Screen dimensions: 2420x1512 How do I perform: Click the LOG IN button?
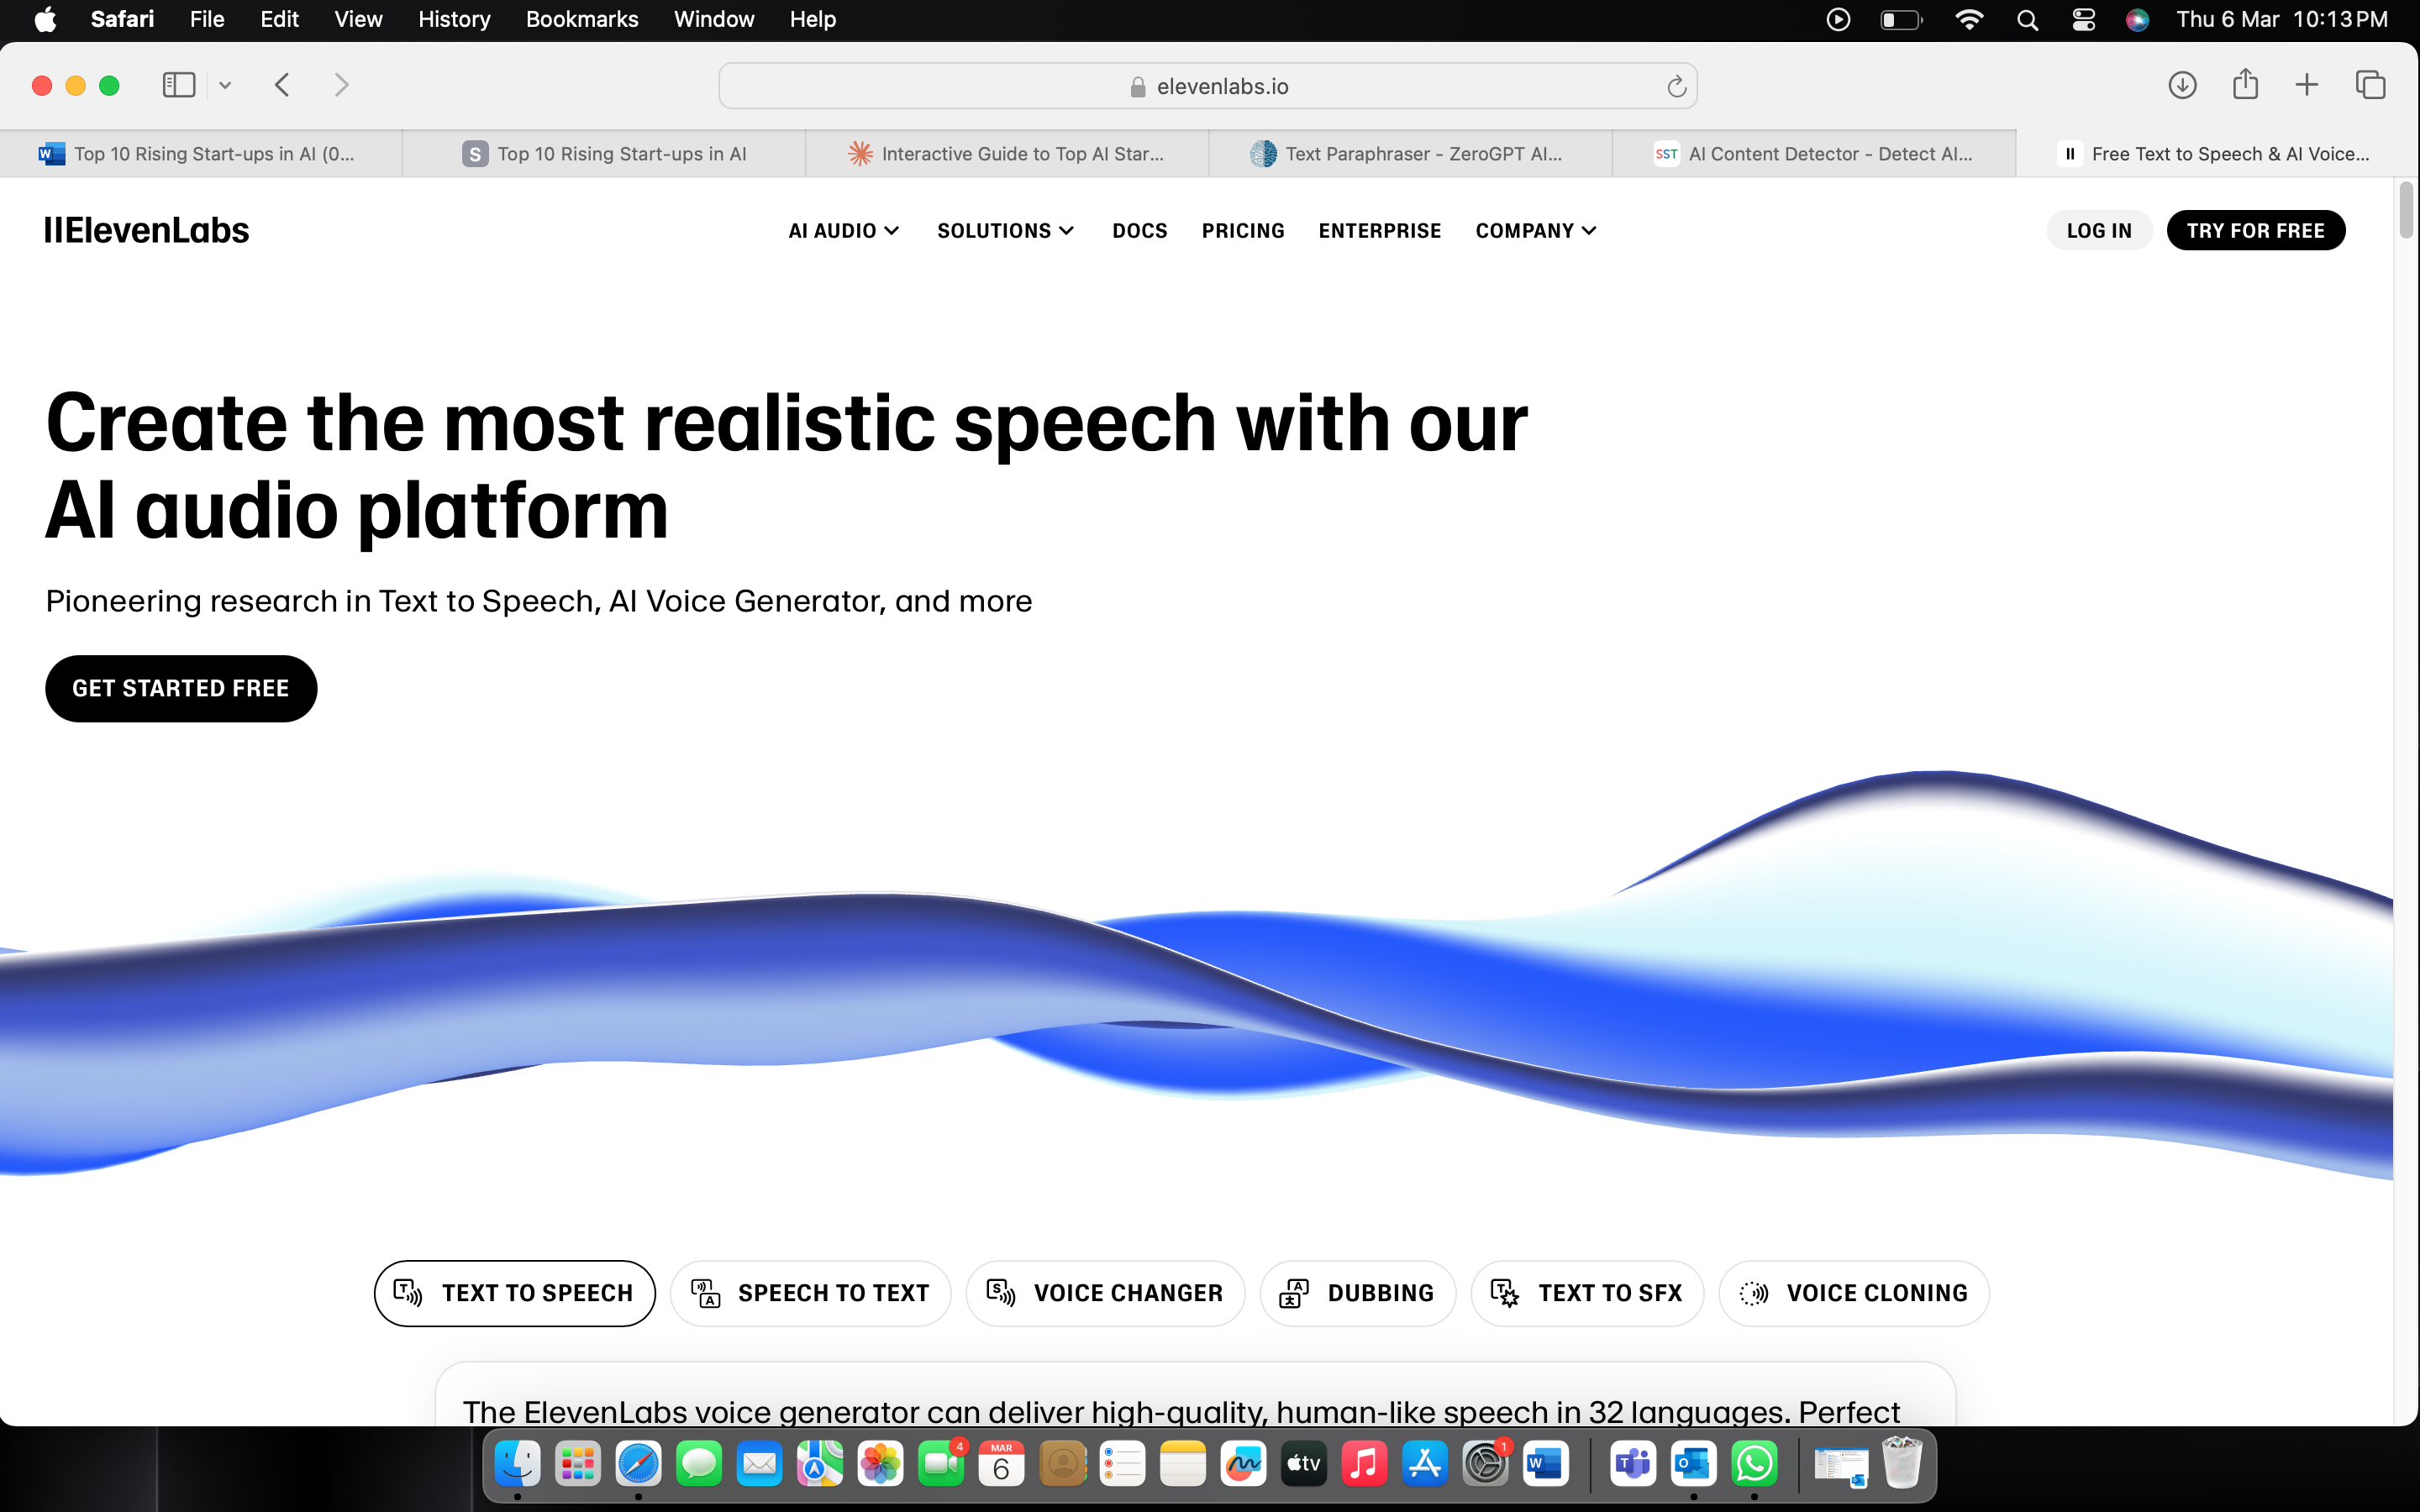2099,231
